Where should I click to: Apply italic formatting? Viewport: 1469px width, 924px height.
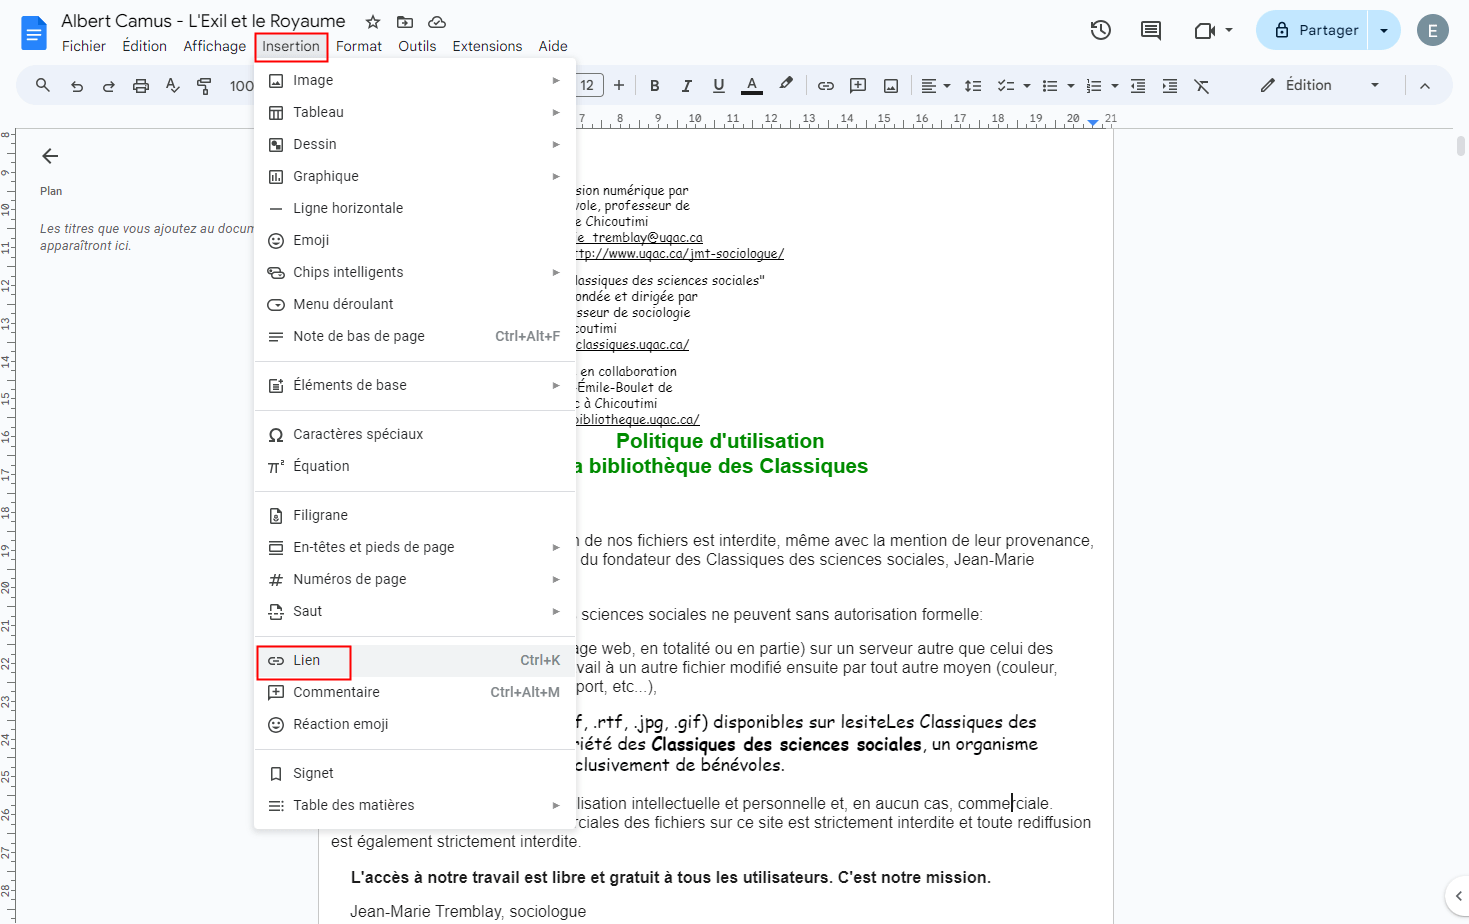tap(687, 86)
